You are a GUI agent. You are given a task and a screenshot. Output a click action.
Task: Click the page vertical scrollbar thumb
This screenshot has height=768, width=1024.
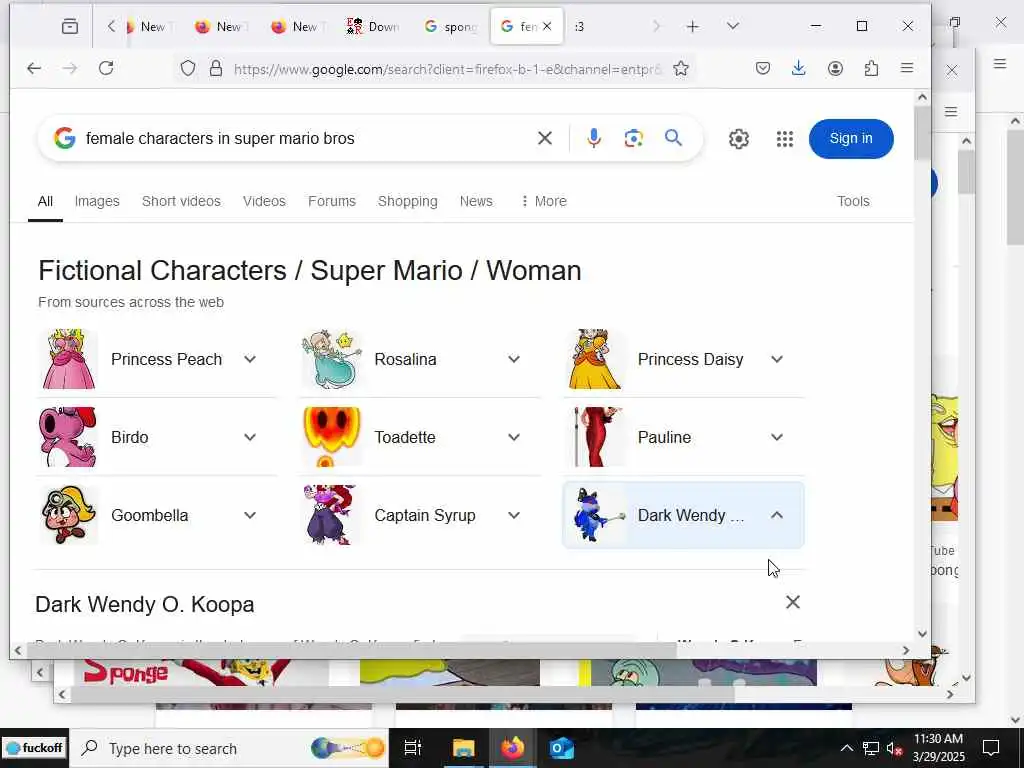(x=922, y=133)
